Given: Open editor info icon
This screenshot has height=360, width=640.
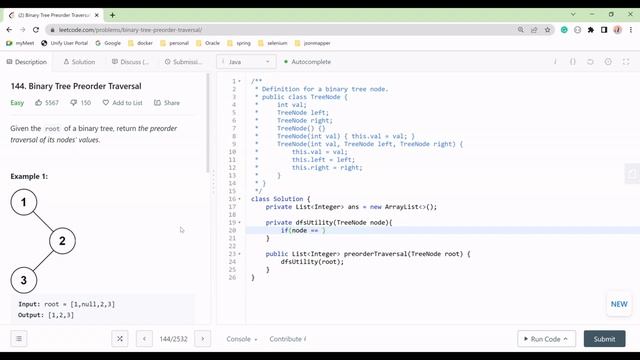Looking at the screenshot, I should (555, 62).
